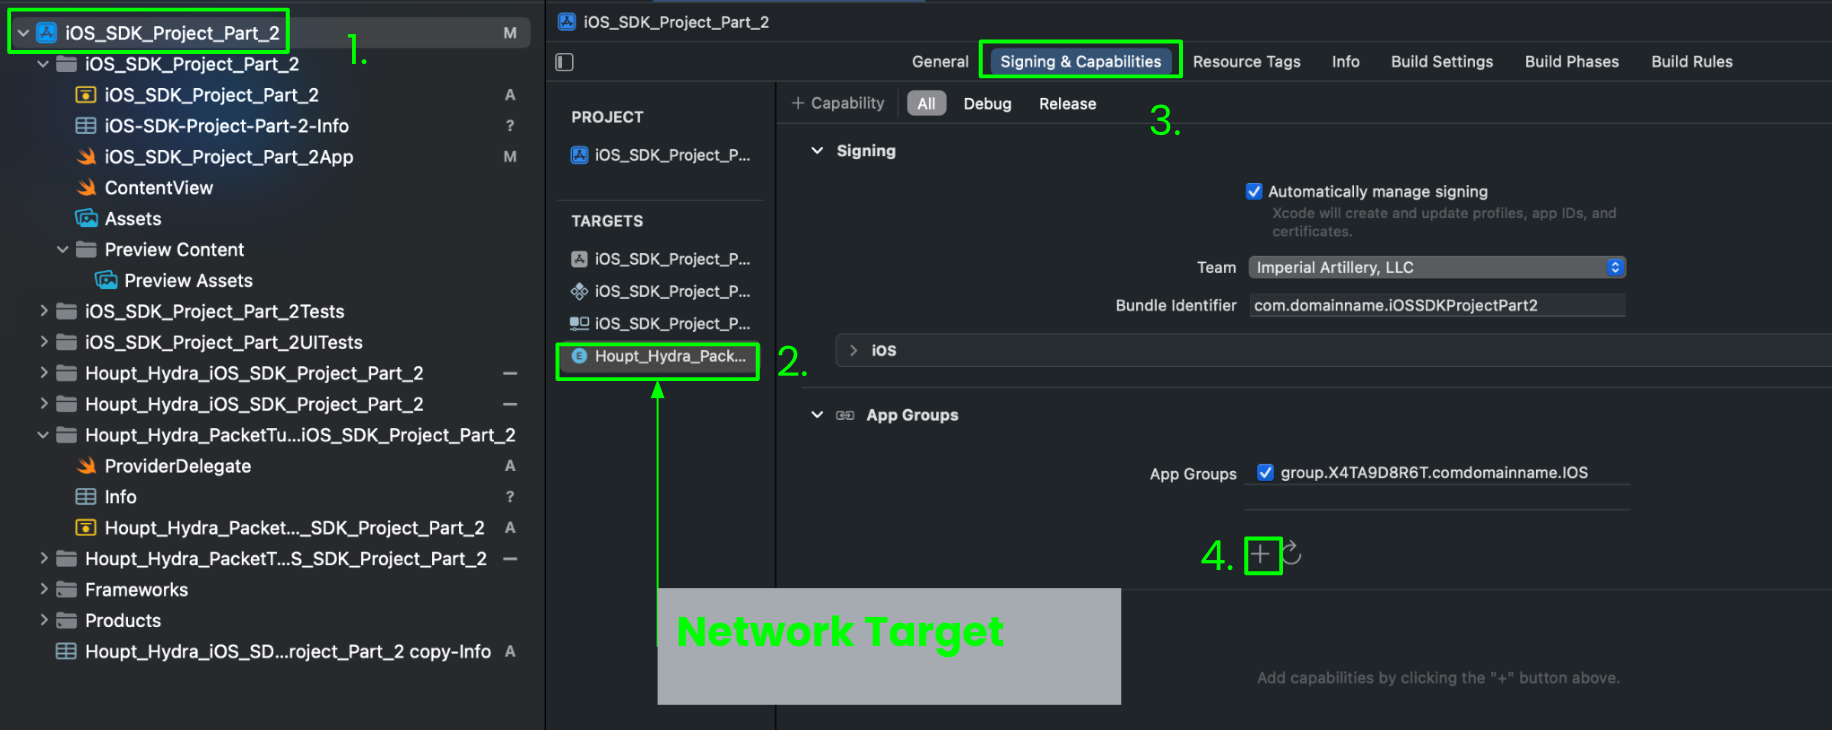Click the Products folder icon
Image resolution: width=1832 pixels, height=730 pixels.
coord(67,621)
